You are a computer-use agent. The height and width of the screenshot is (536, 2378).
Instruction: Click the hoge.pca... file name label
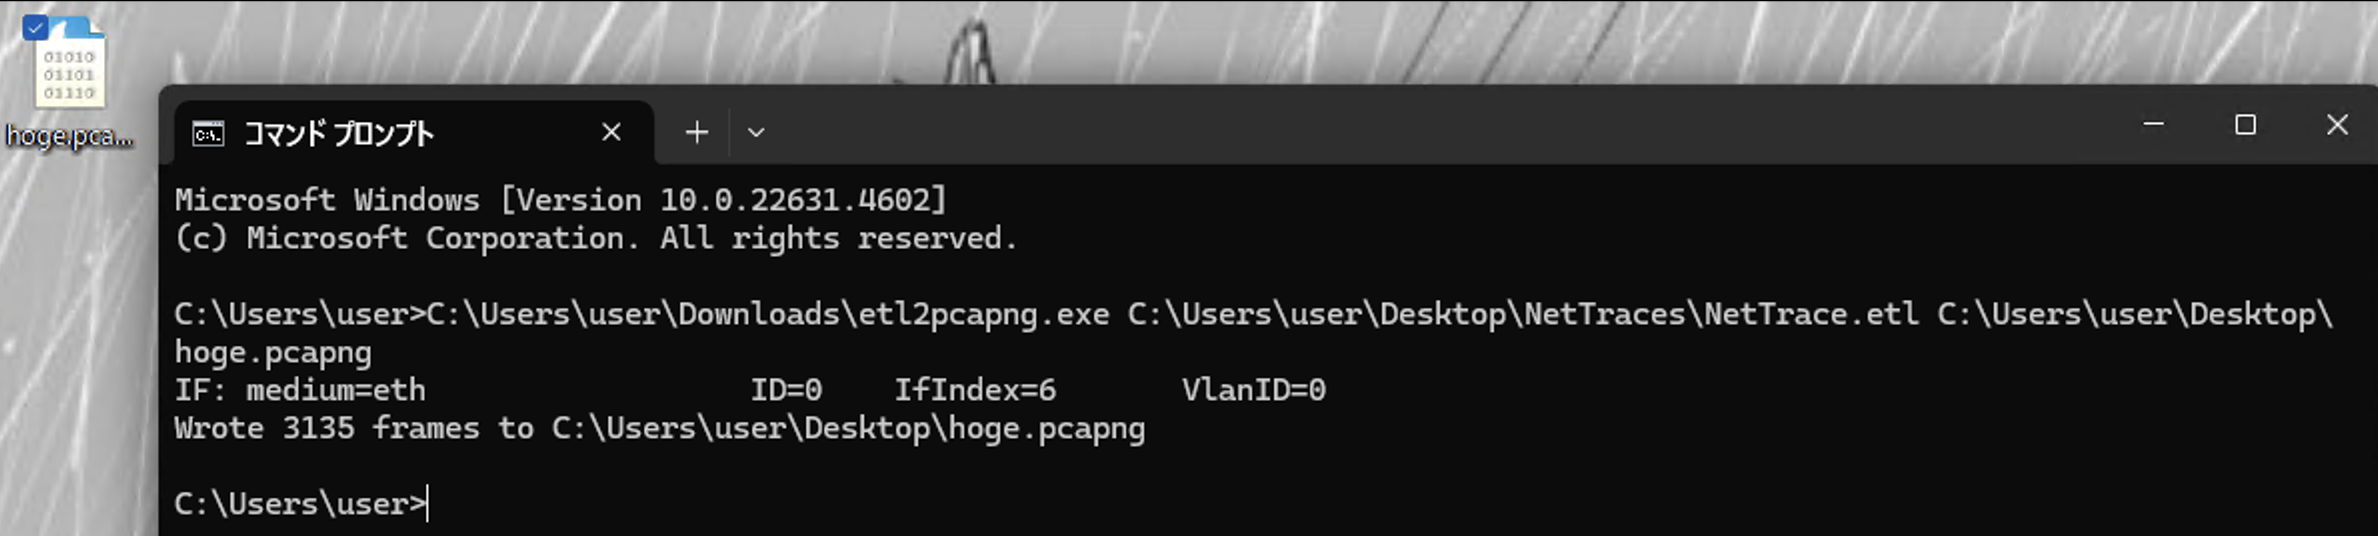[69, 136]
